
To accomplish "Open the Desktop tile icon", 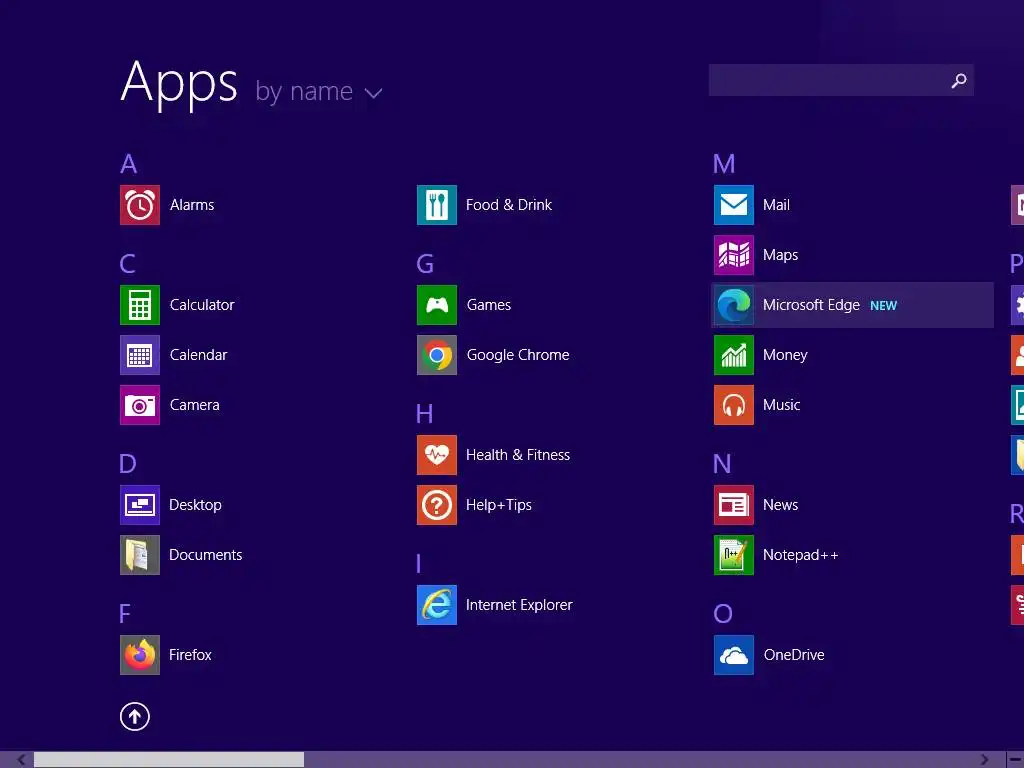I will tap(140, 505).
